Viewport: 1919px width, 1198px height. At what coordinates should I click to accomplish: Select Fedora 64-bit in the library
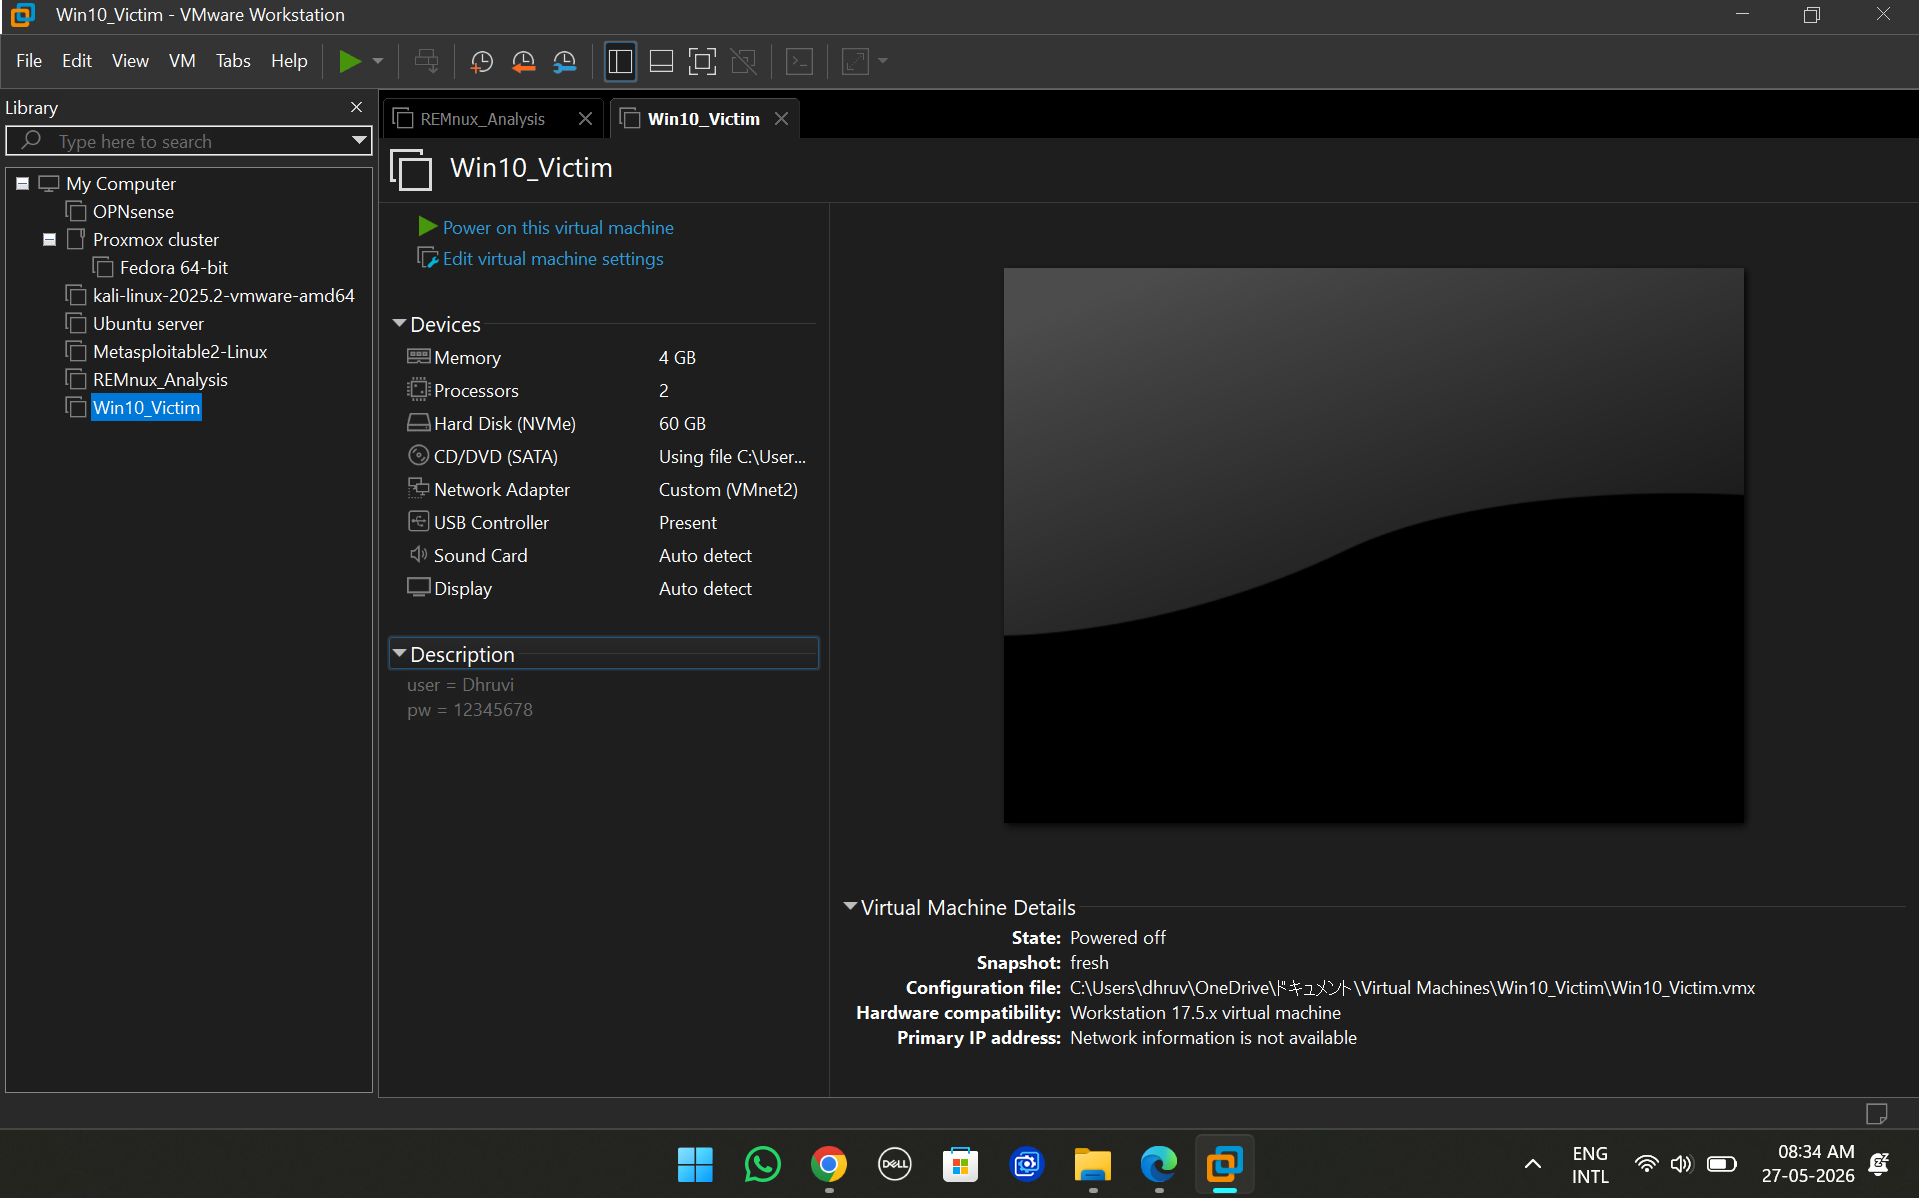point(173,268)
